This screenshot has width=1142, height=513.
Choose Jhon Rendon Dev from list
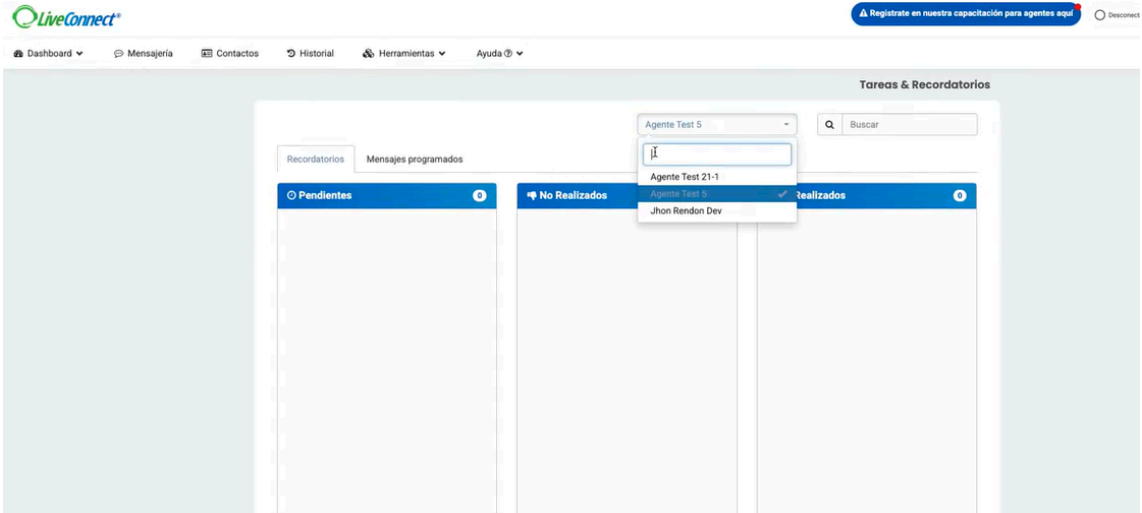click(717, 211)
